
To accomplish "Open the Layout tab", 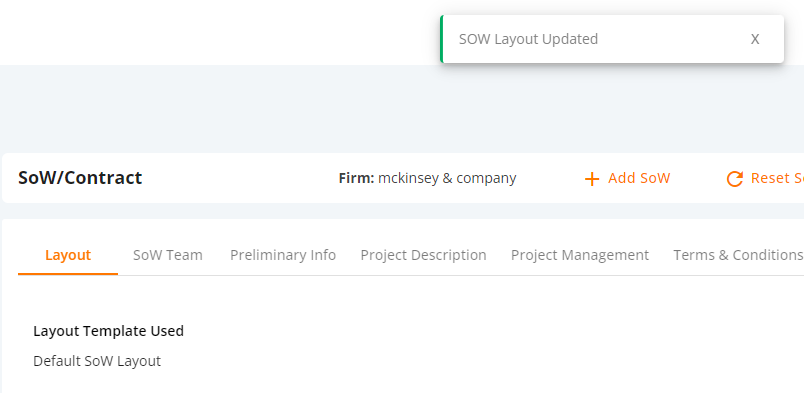I will [x=68, y=255].
